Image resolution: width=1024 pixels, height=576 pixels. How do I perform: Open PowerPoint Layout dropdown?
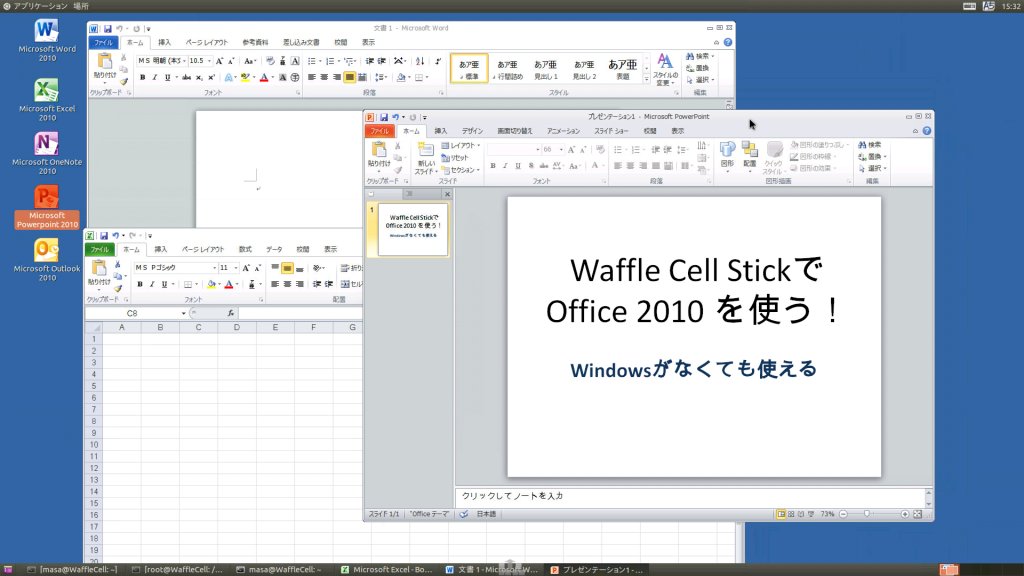(x=461, y=146)
